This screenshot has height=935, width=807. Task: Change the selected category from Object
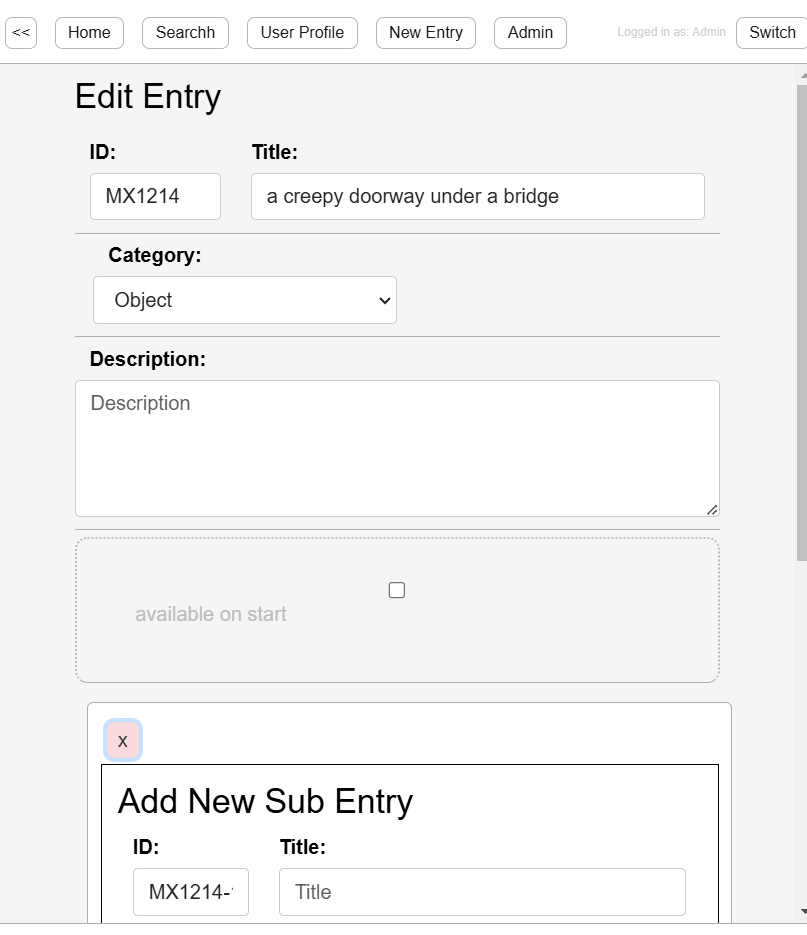[x=244, y=300]
